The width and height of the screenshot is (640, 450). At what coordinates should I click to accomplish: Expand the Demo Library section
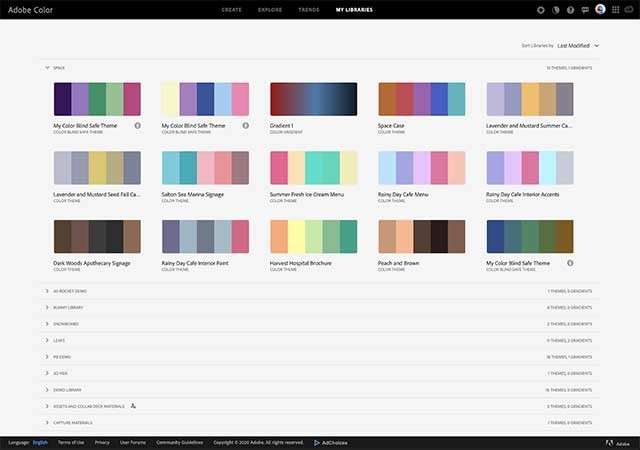(x=47, y=390)
